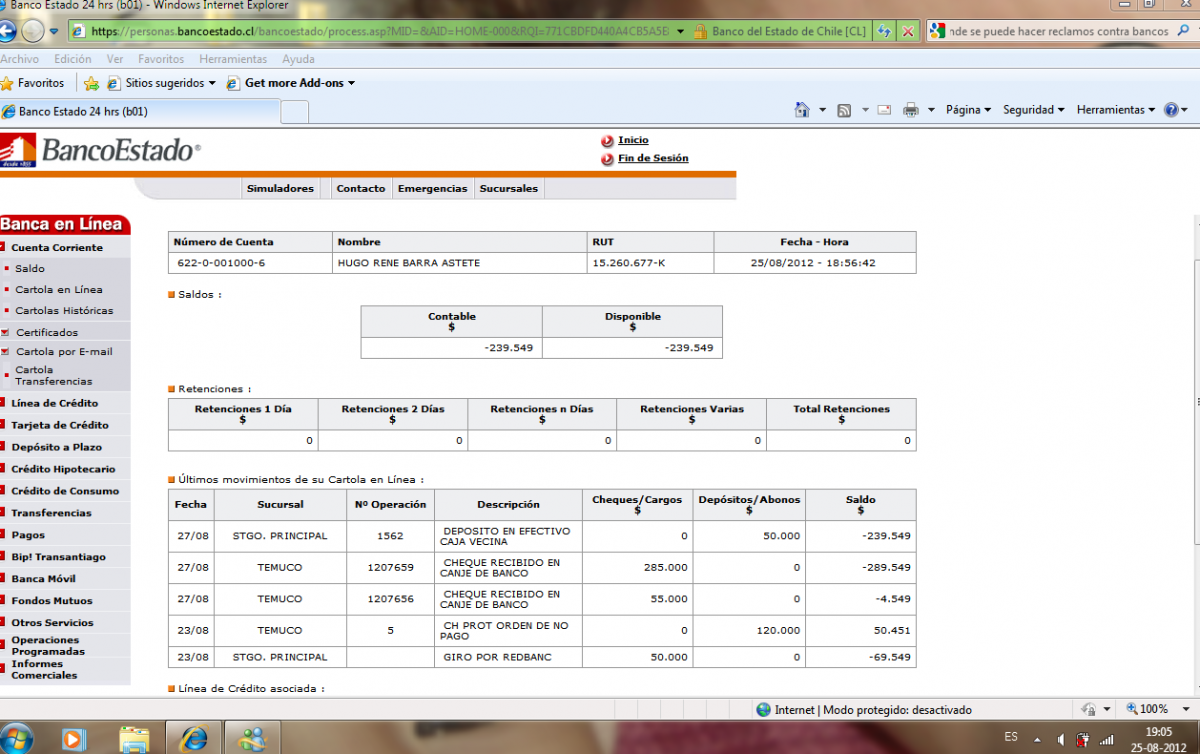The height and width of the screenshot is (754, 1200).
Task: Click in the browser search box
Action: 1060,31
